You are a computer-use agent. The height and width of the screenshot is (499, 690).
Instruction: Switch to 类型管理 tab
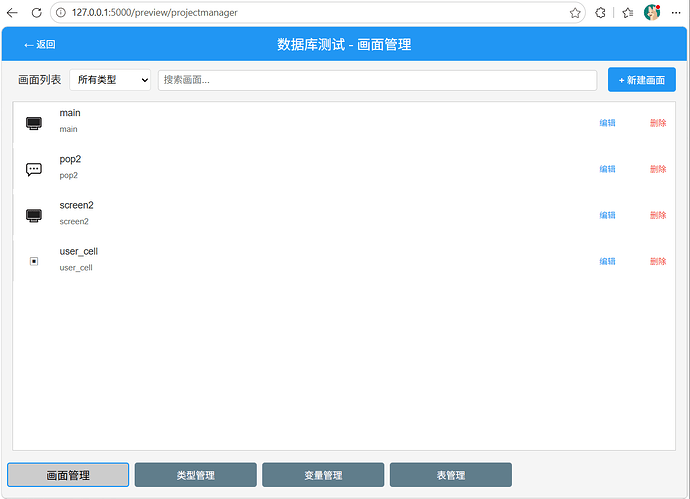click(x=196, y=475)
